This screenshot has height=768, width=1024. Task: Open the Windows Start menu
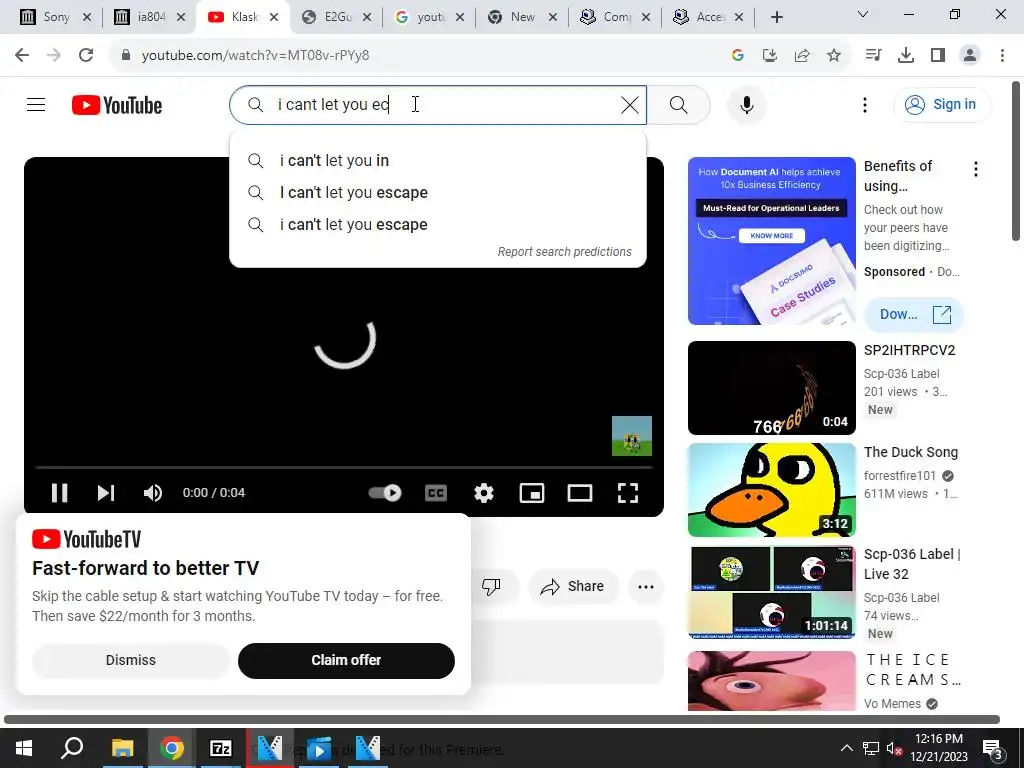[24, 748]
